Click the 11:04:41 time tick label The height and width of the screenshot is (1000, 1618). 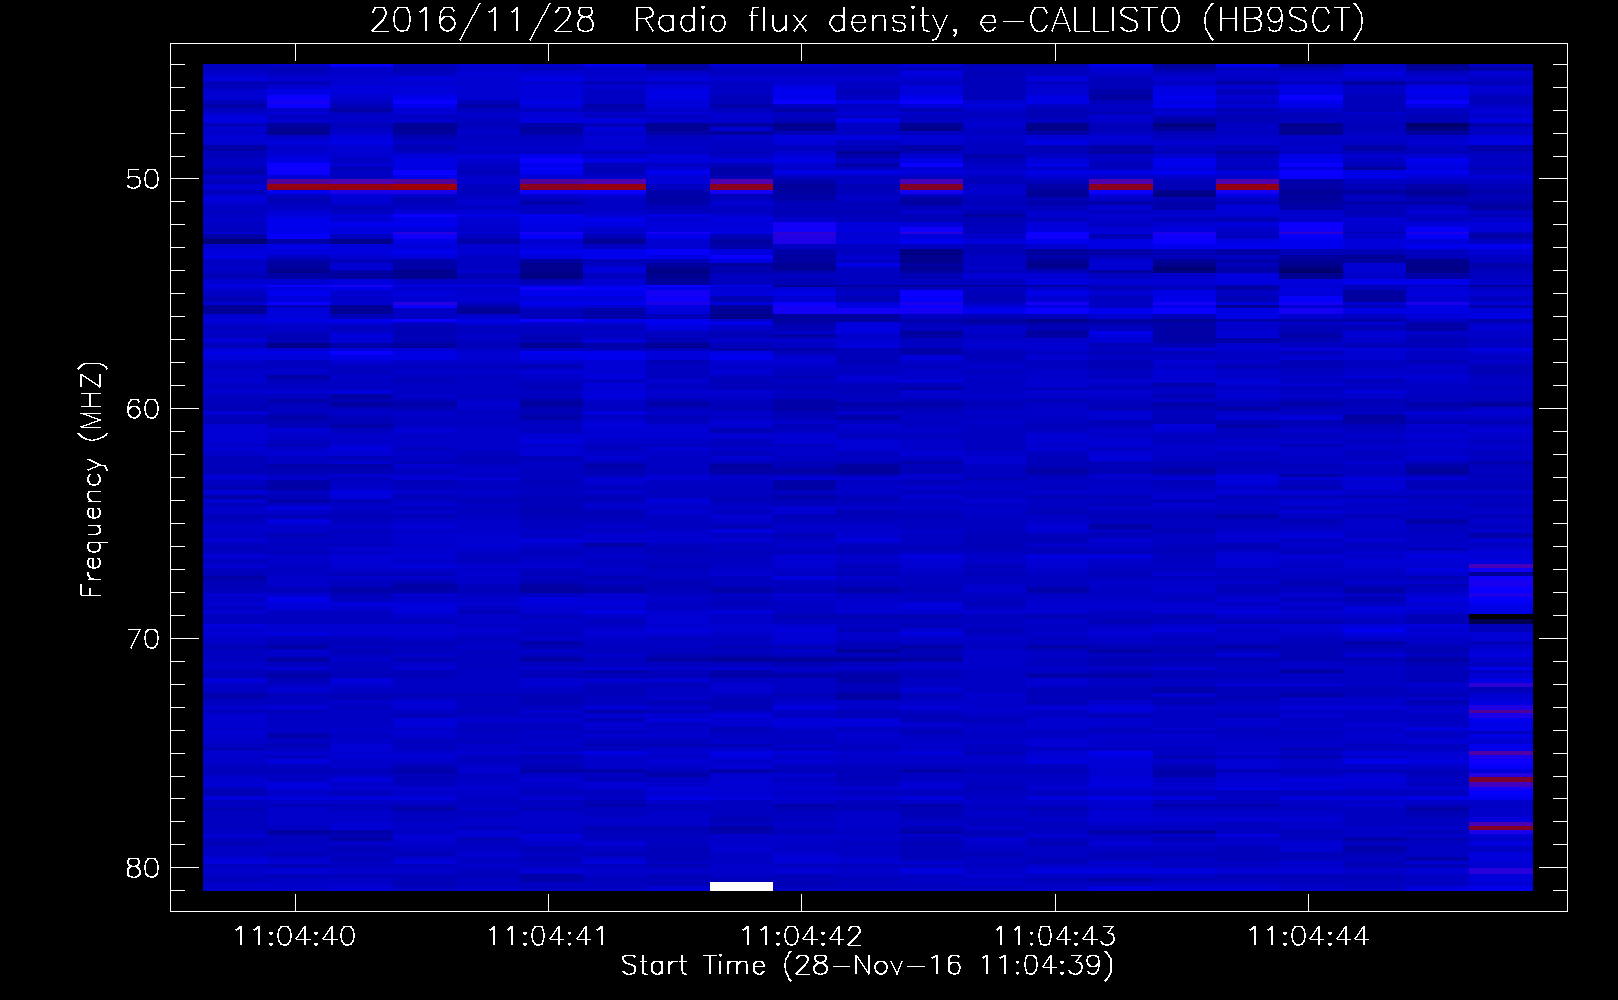tap(547, 937)
